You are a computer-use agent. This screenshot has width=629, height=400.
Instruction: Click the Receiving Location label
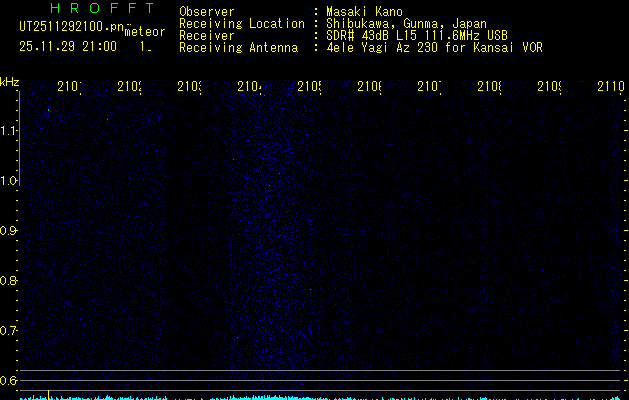242,24
